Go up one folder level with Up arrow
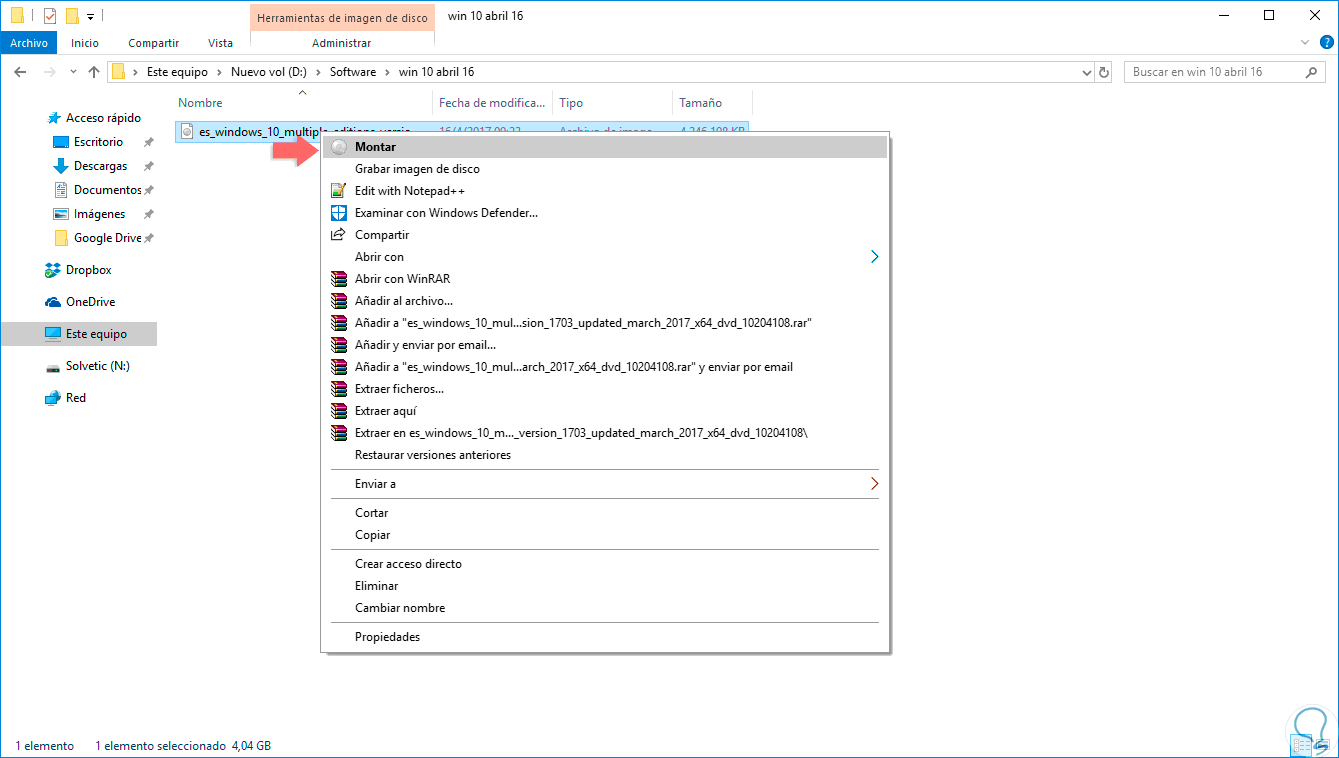 (x=94, y=72)
